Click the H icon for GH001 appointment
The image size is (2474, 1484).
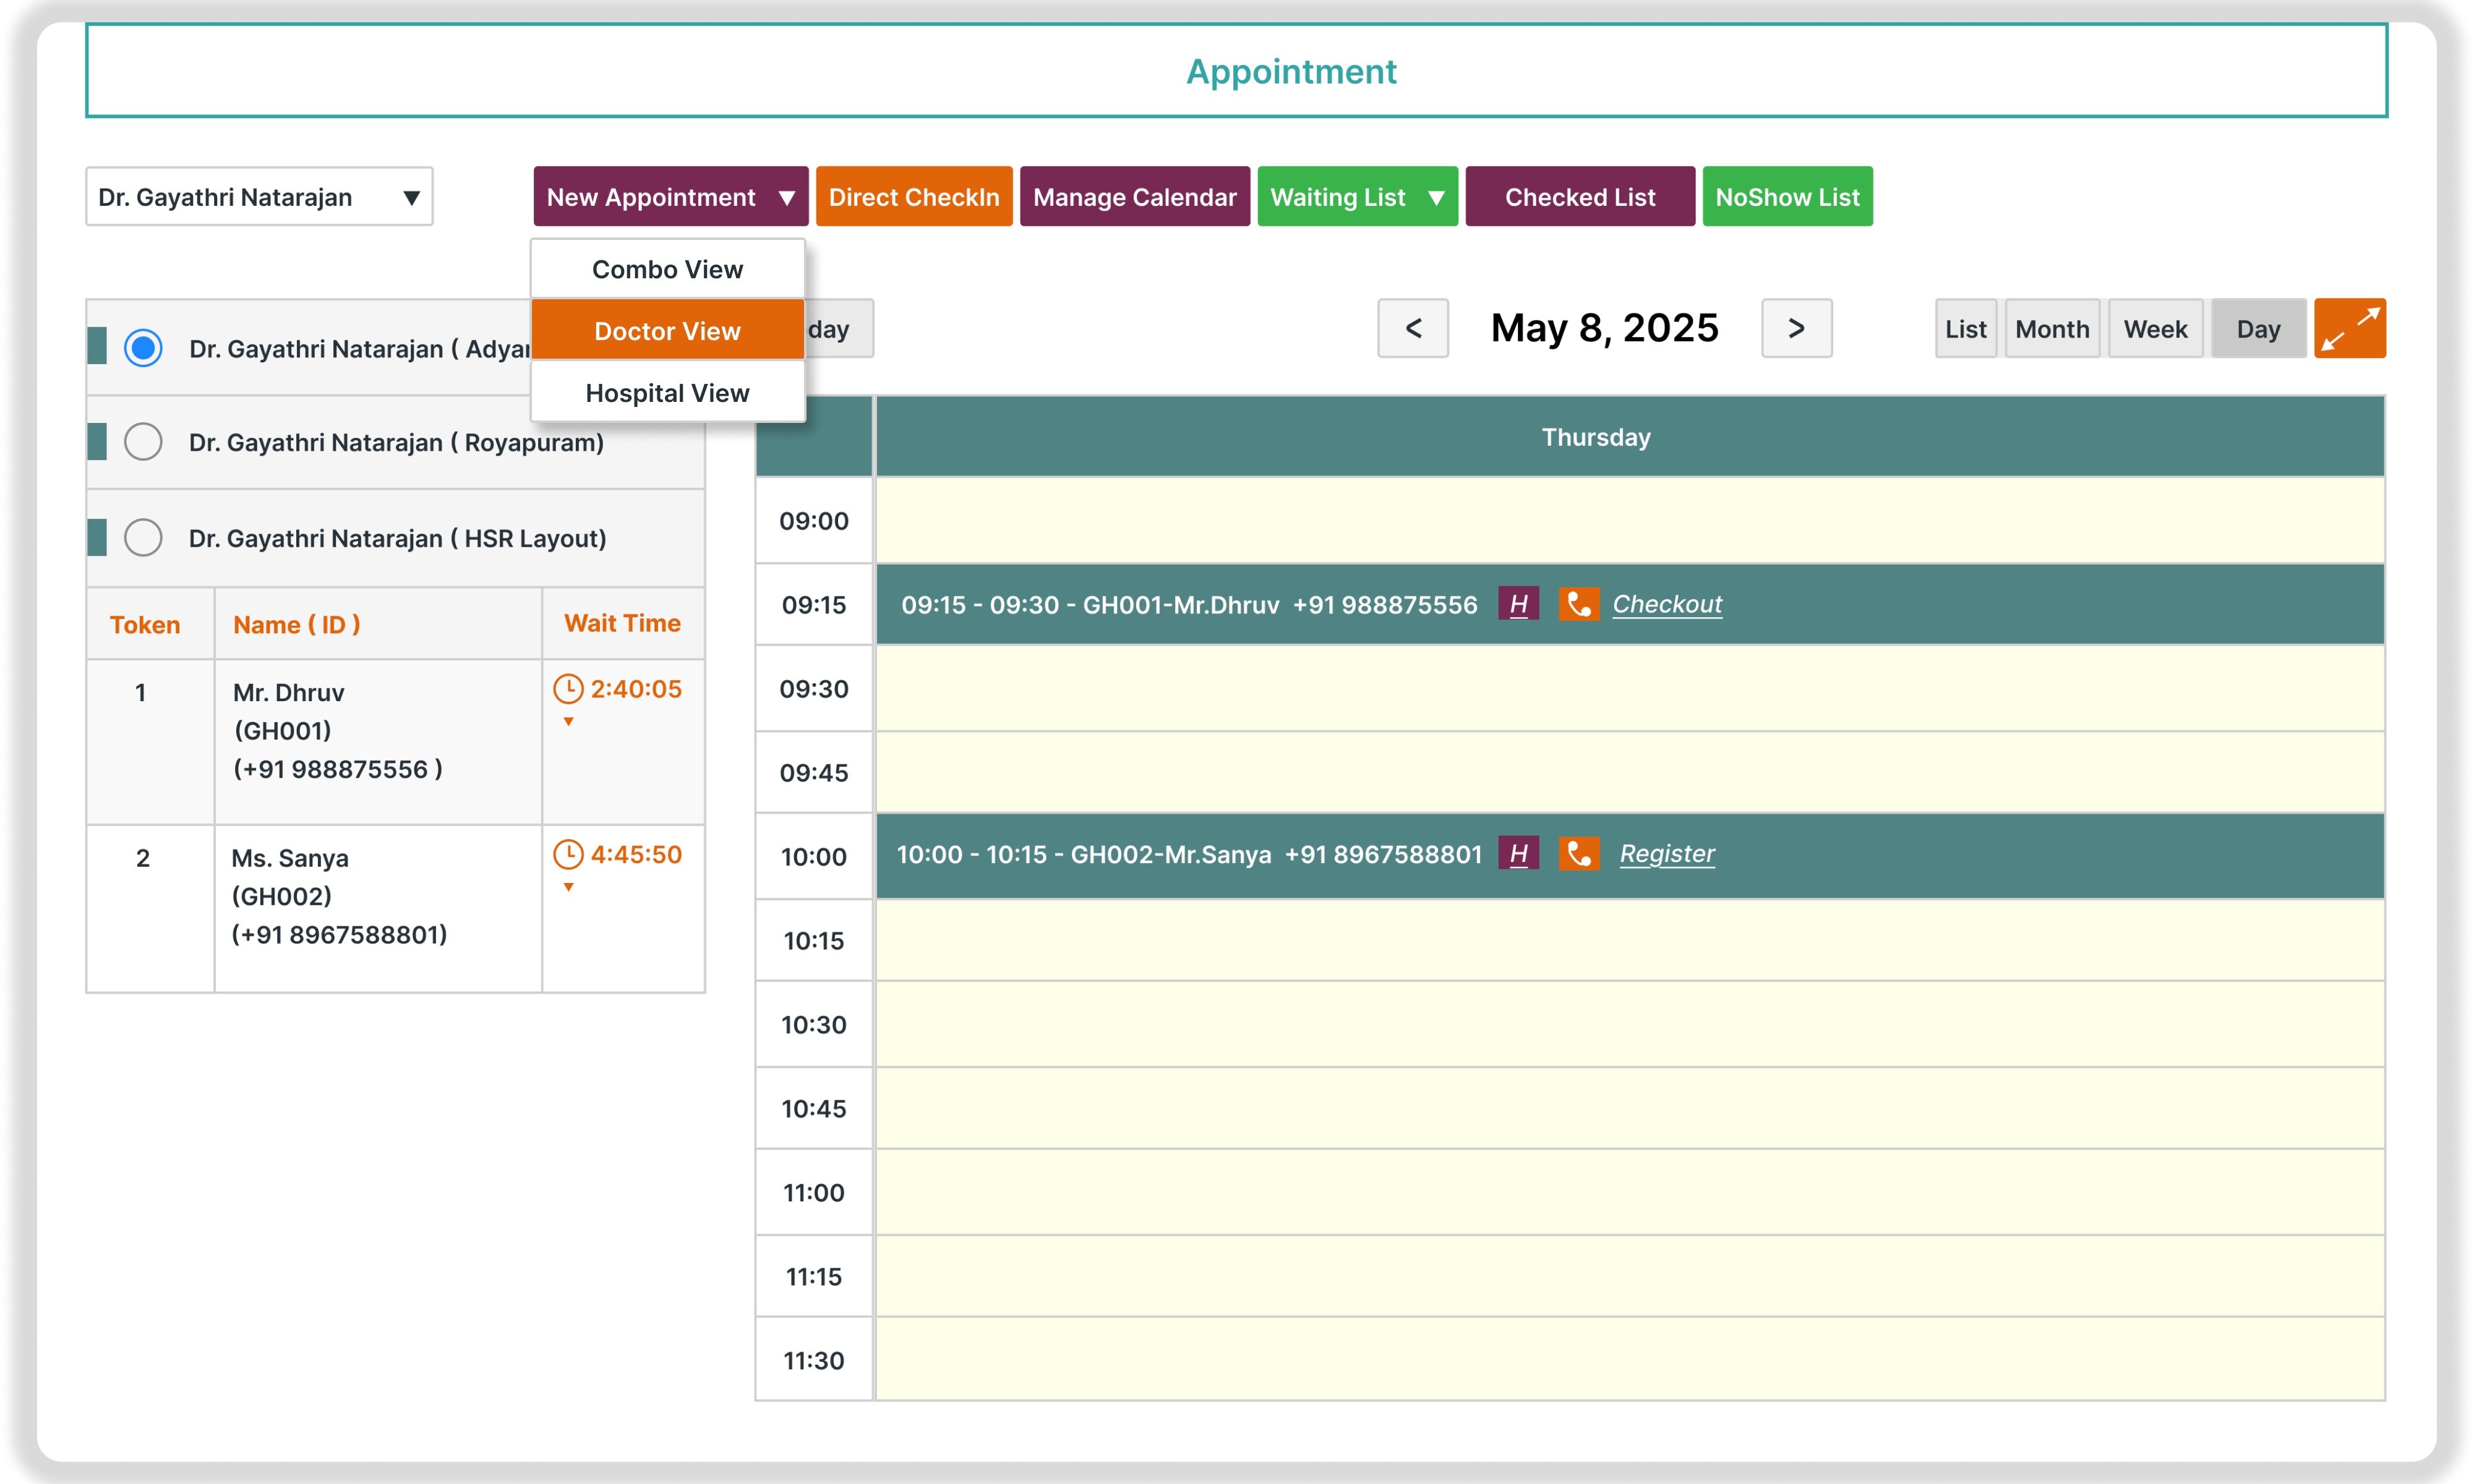coord(1518,604)
